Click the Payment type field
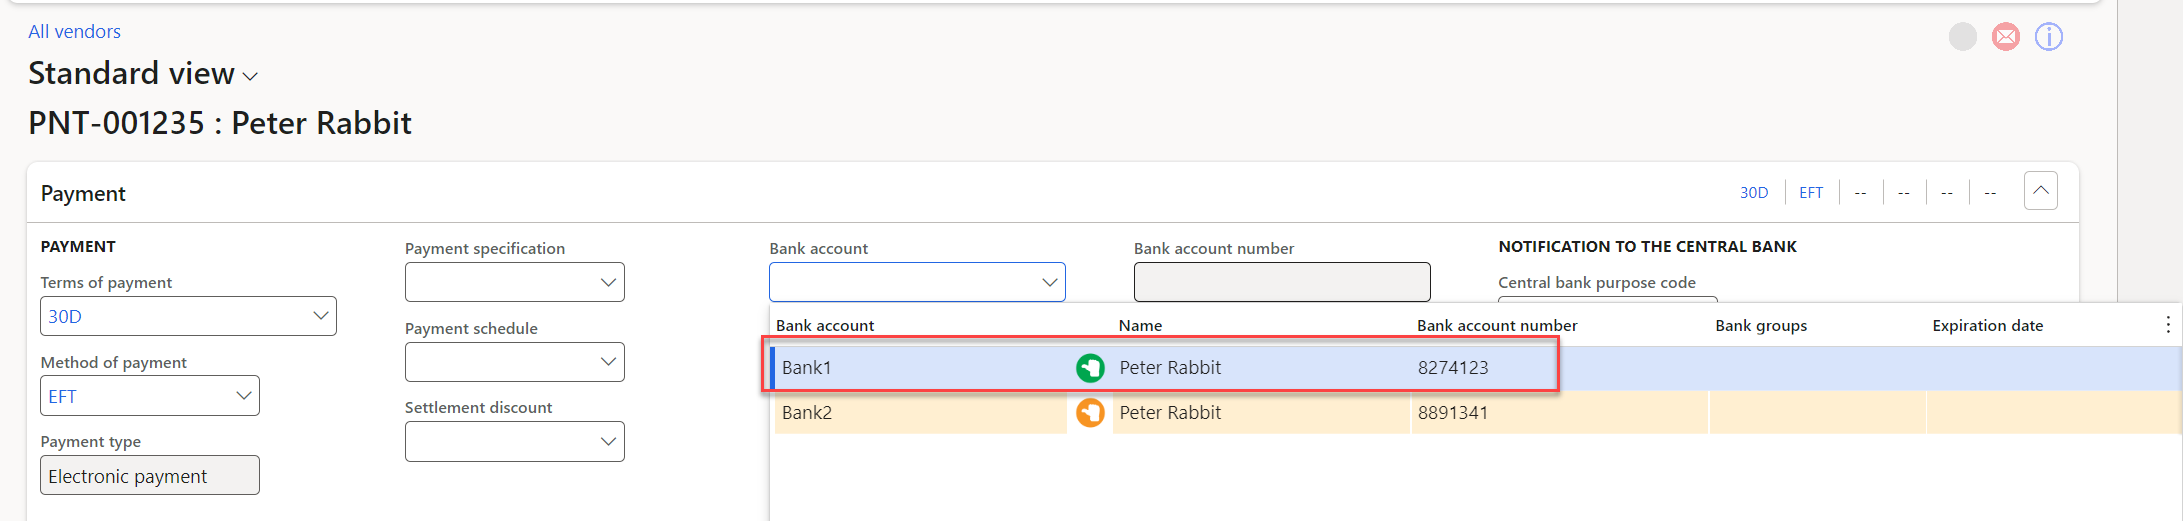This screenshot has height=521, width=2183. pyautogui.click(x=150, y=475)
